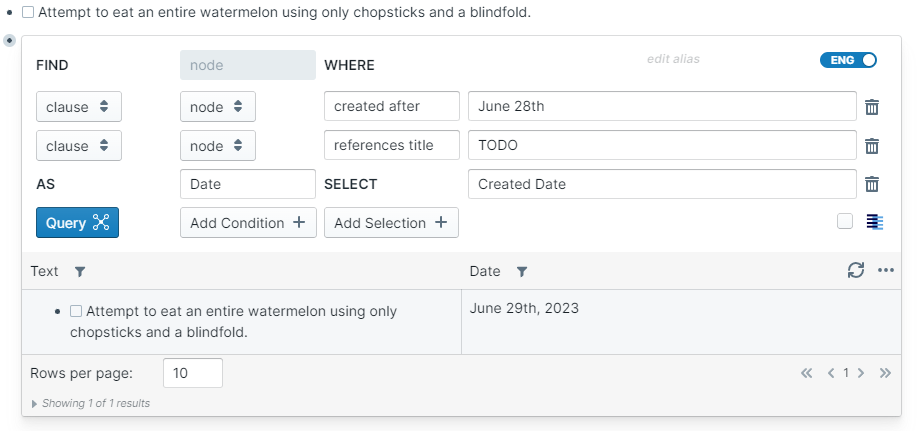Remove the Created Date selection row
This screenshot has width=923, height=431.
872,184
